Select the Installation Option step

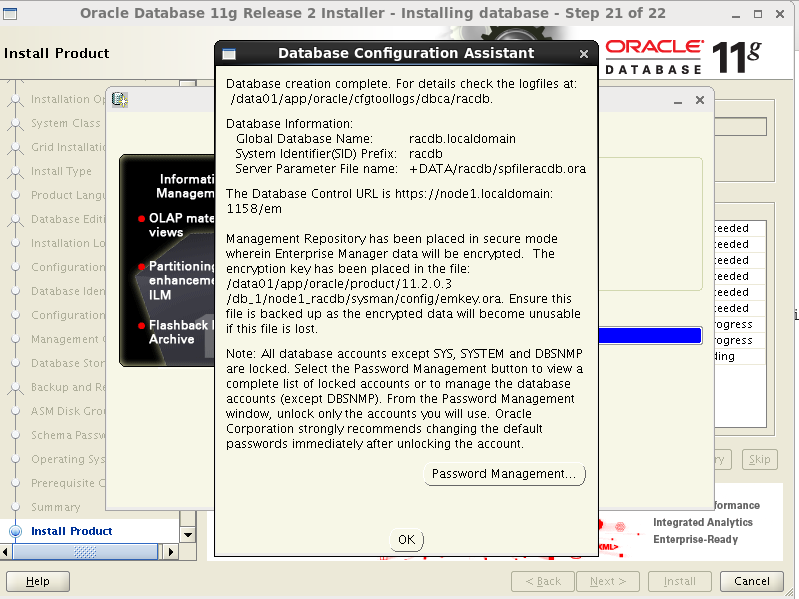[x=68, y=99]
